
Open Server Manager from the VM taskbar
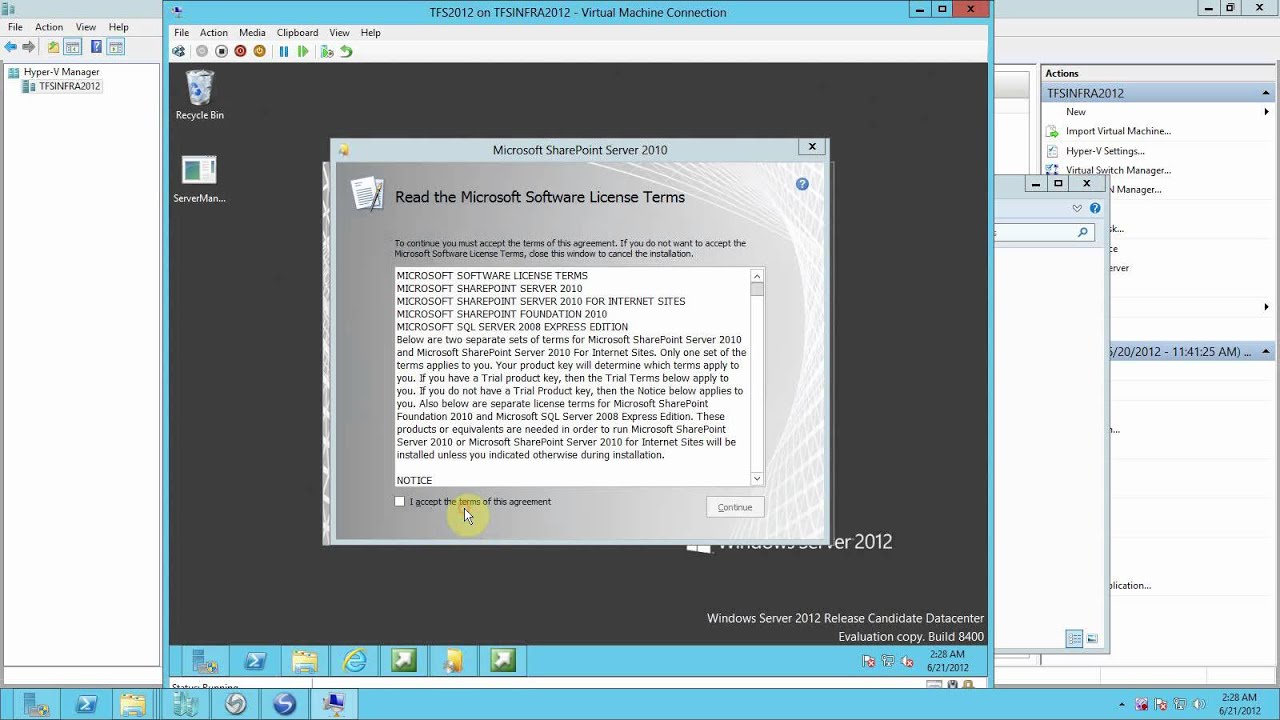pos(205,661)
